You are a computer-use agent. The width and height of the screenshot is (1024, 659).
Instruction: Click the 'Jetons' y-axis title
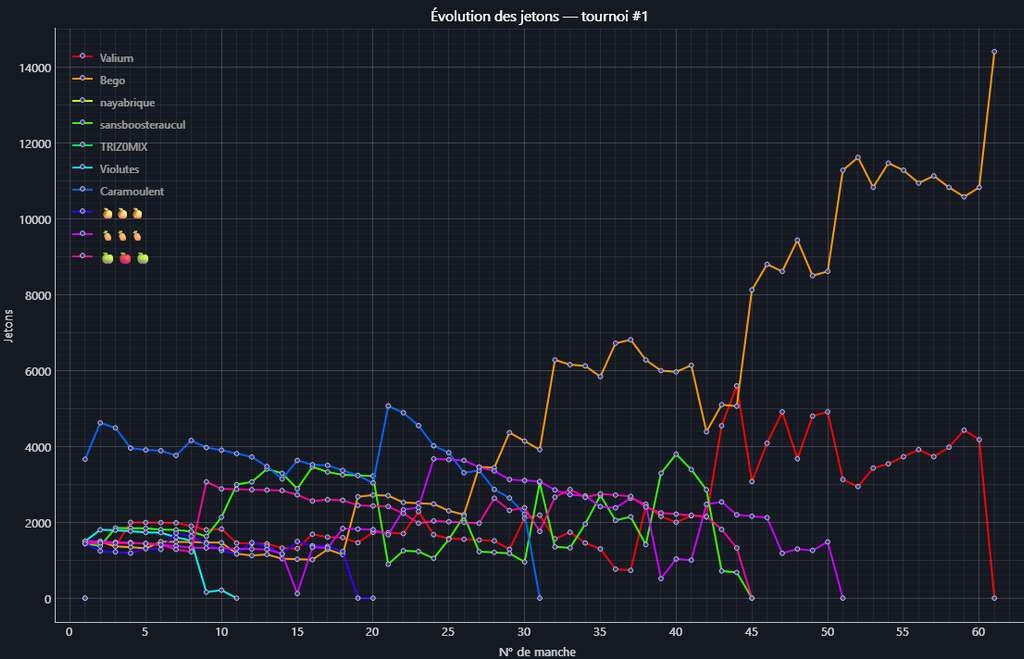click(x=8, y=325)
